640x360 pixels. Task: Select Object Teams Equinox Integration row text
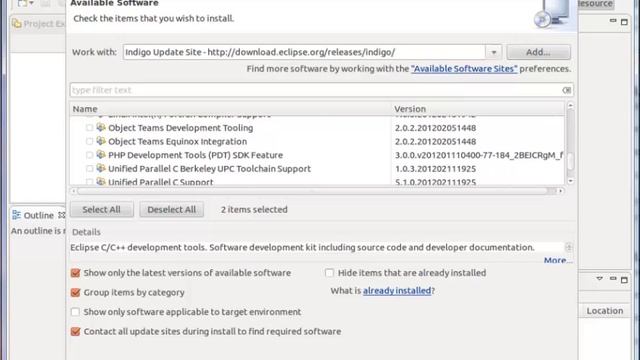click(x=178, y=141)
